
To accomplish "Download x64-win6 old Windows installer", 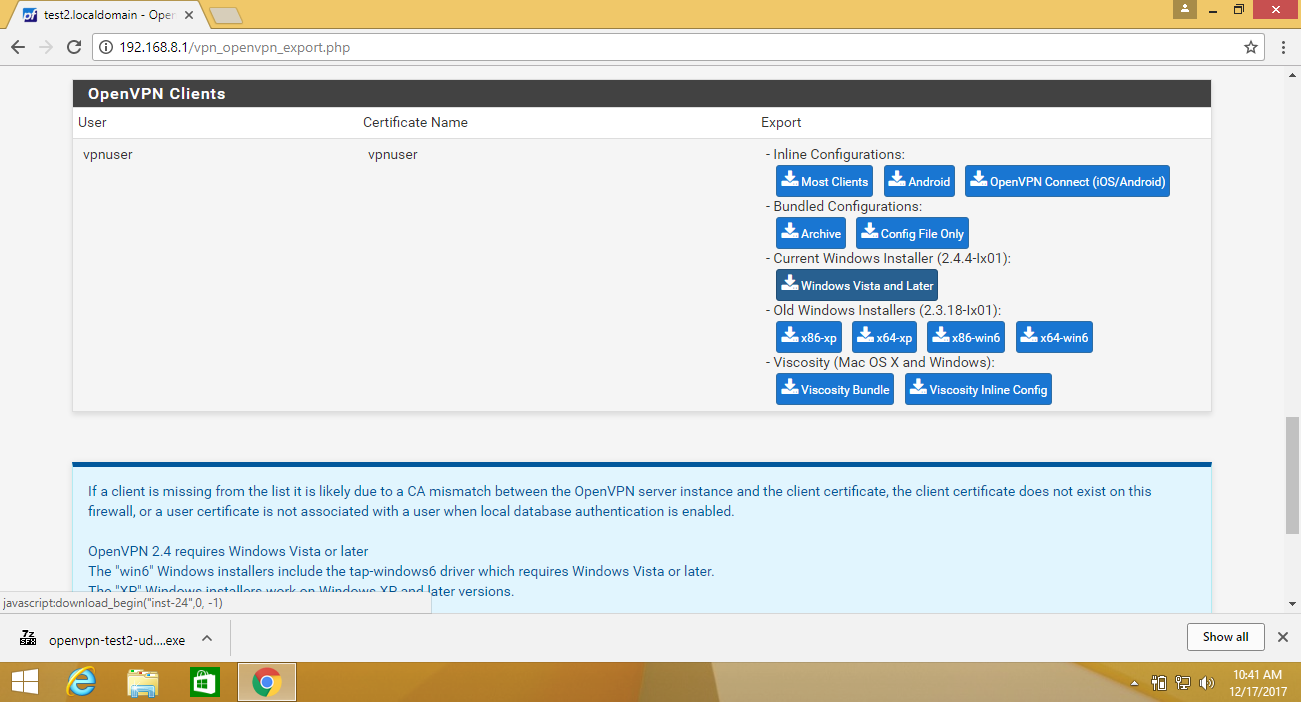I will 1055,337.
